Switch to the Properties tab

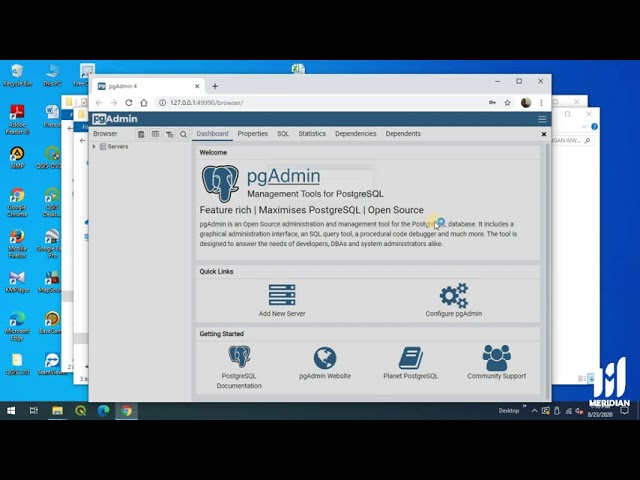pos(253,133)
